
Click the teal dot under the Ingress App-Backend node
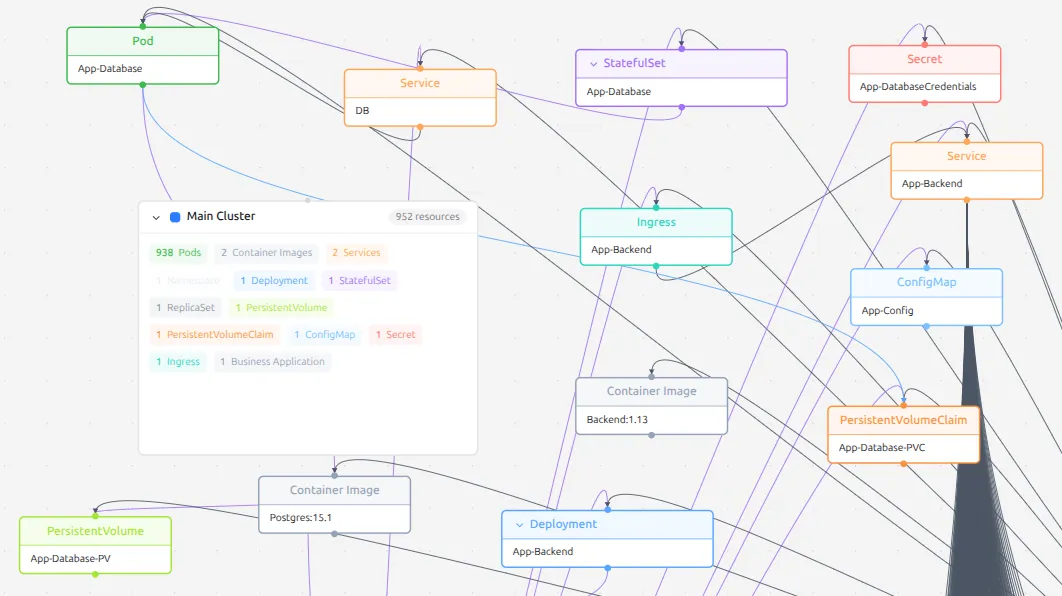pyautogui.click(x=656, y=265)
